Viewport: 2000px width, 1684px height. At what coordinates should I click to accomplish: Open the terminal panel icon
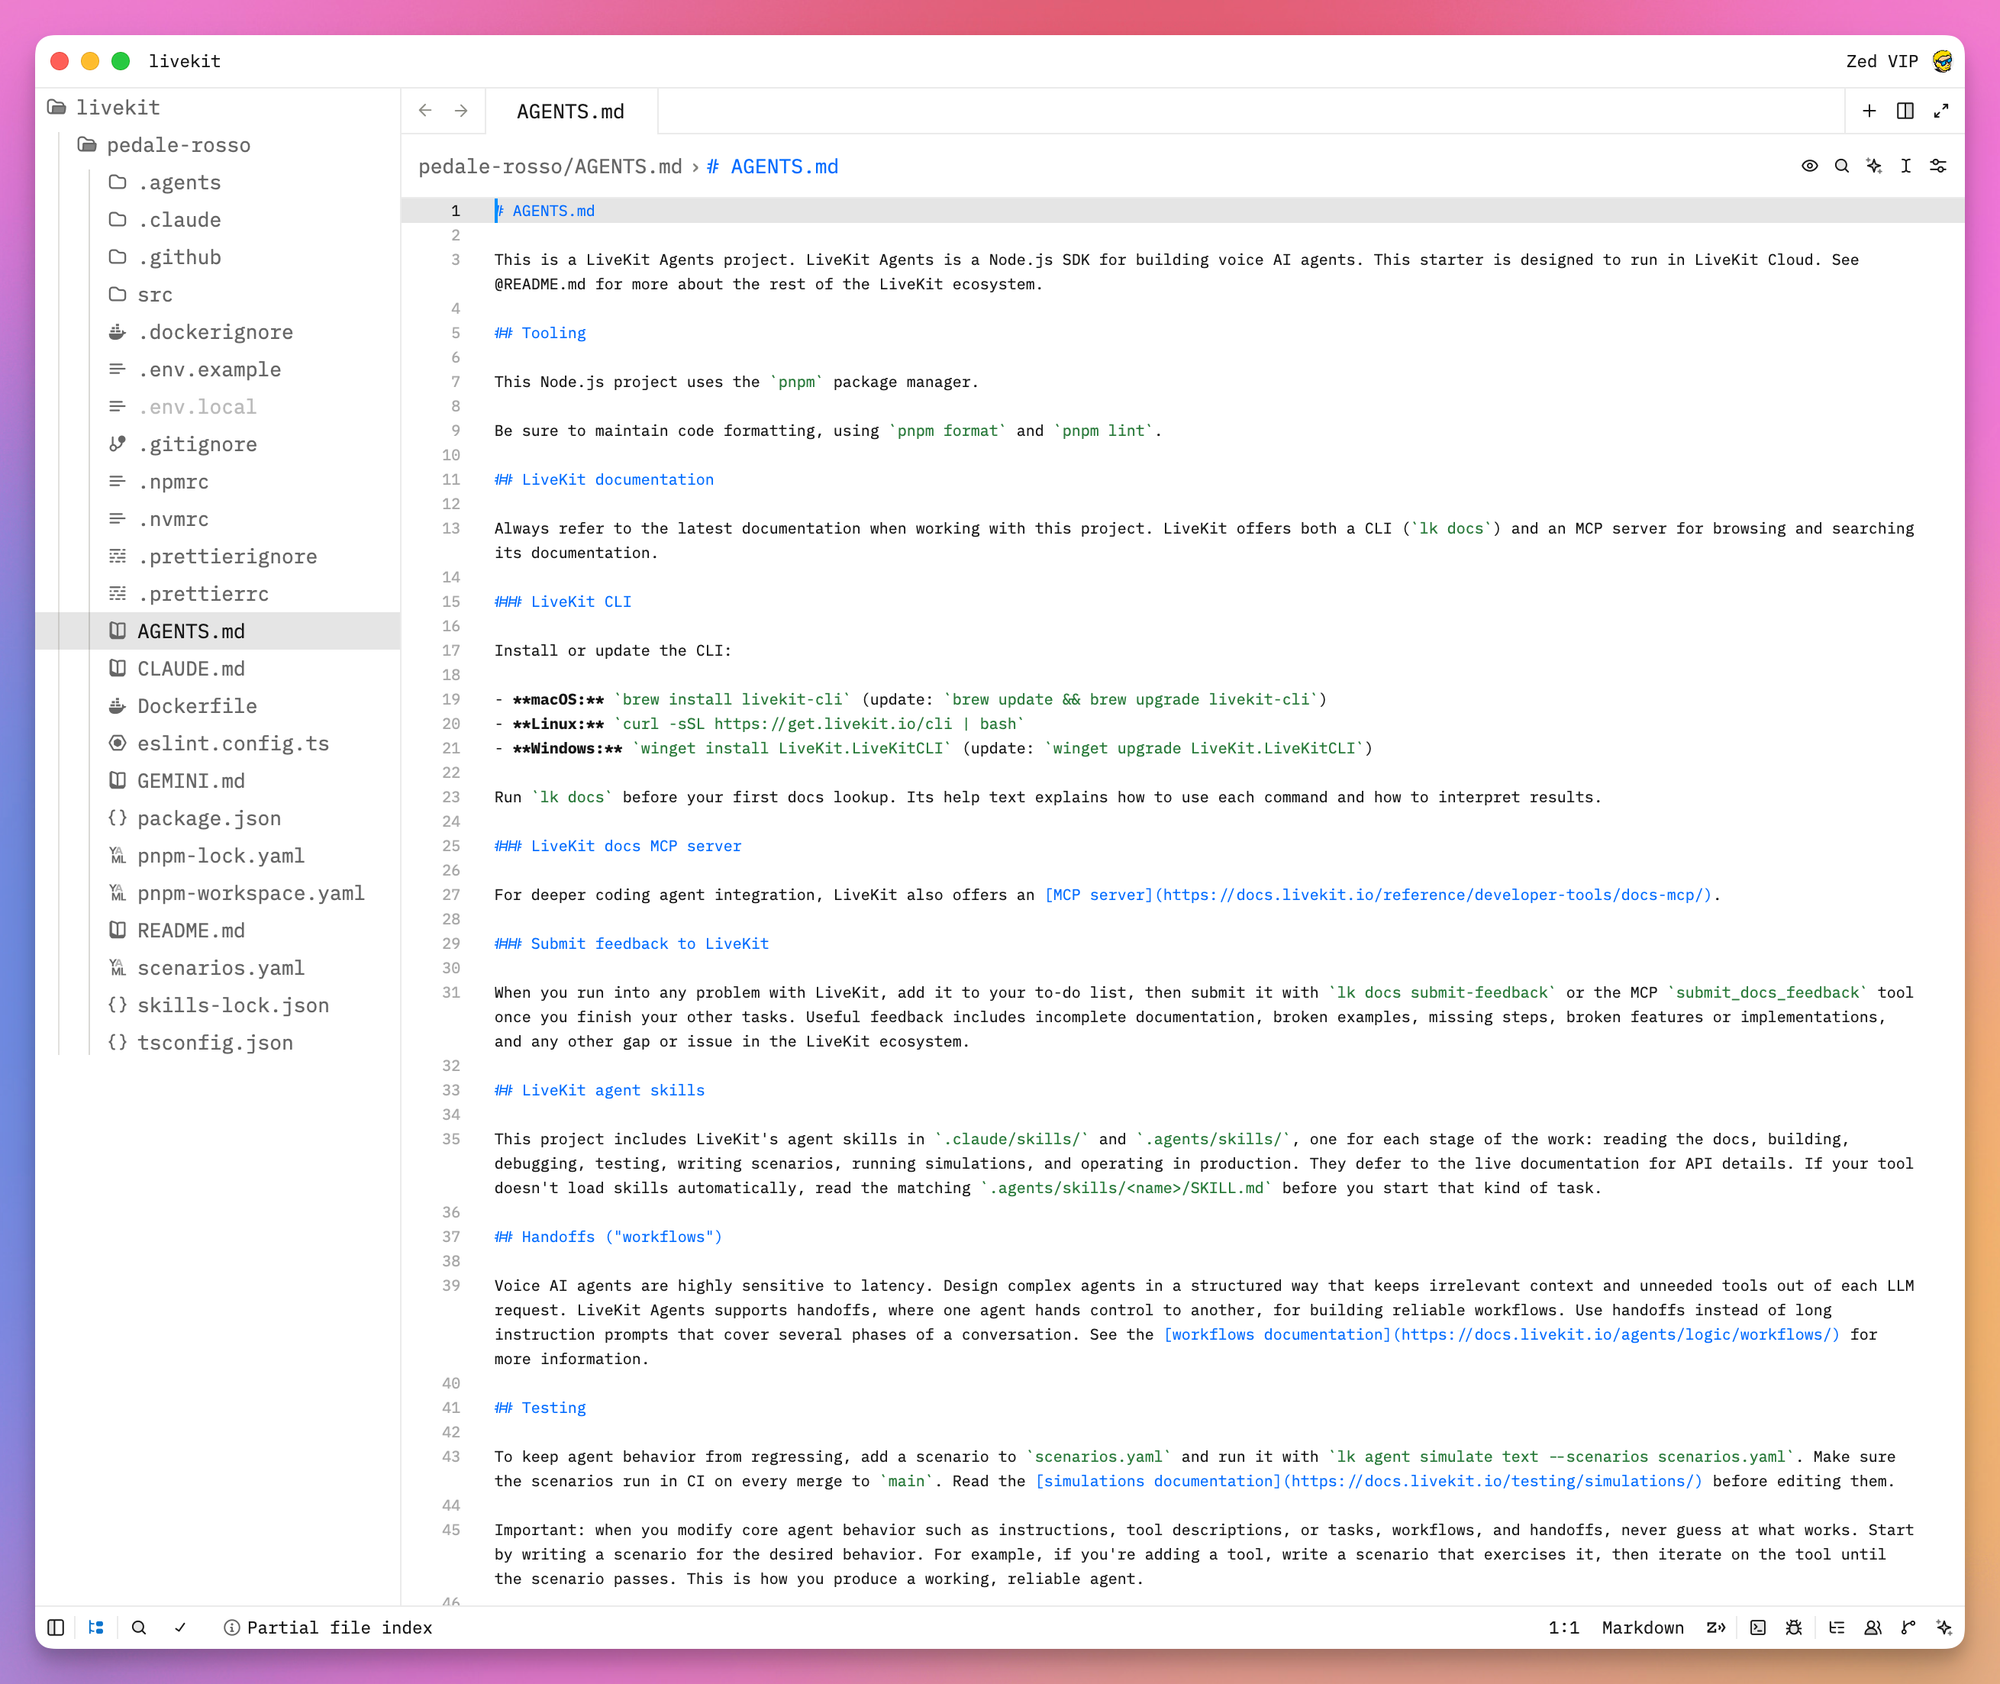(x=1757, y=1627)
